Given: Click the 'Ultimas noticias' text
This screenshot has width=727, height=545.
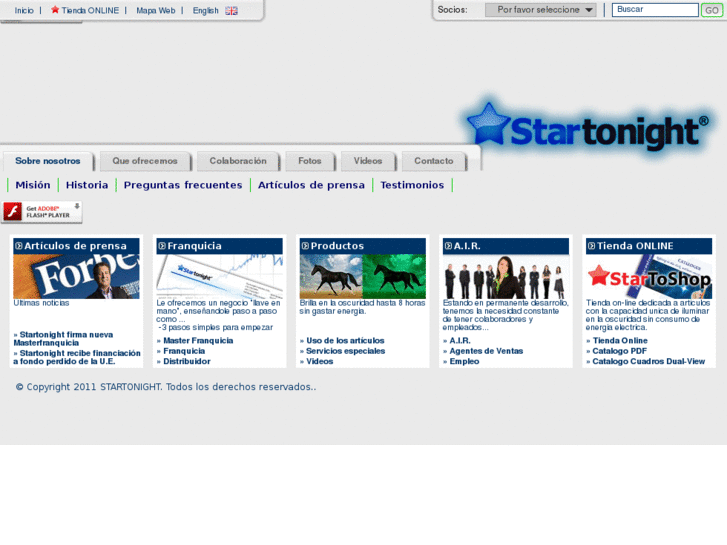Looking at the screenshot, I should point(41,303).
